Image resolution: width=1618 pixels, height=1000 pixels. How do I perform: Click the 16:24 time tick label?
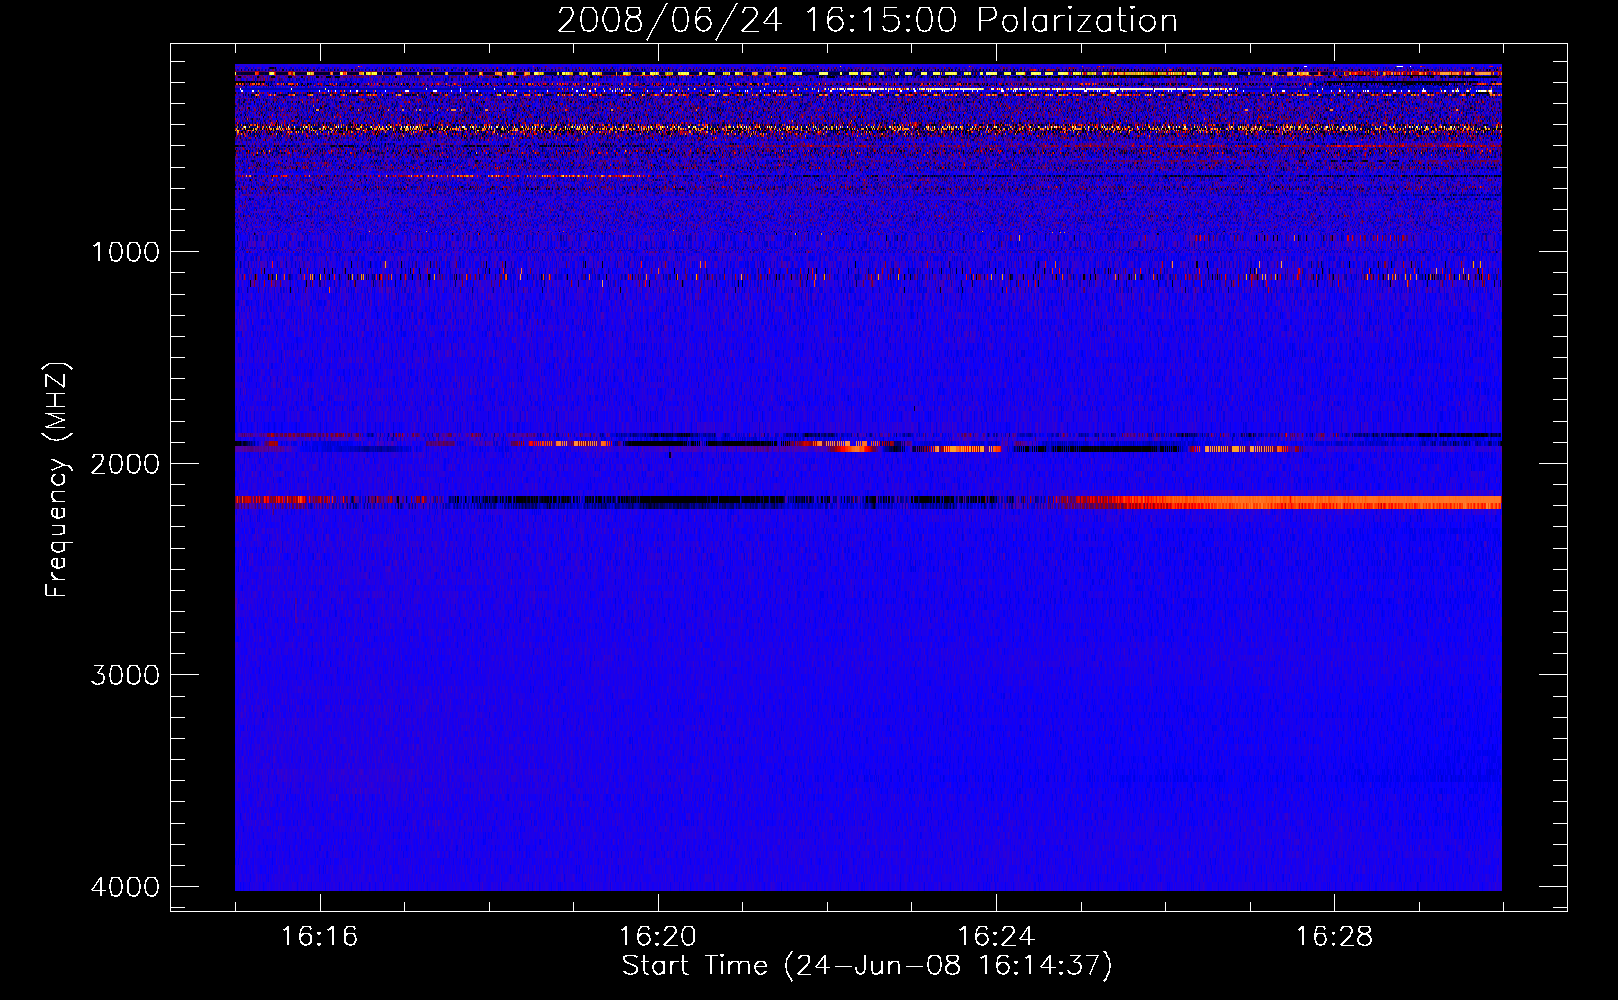coord(996,937)
